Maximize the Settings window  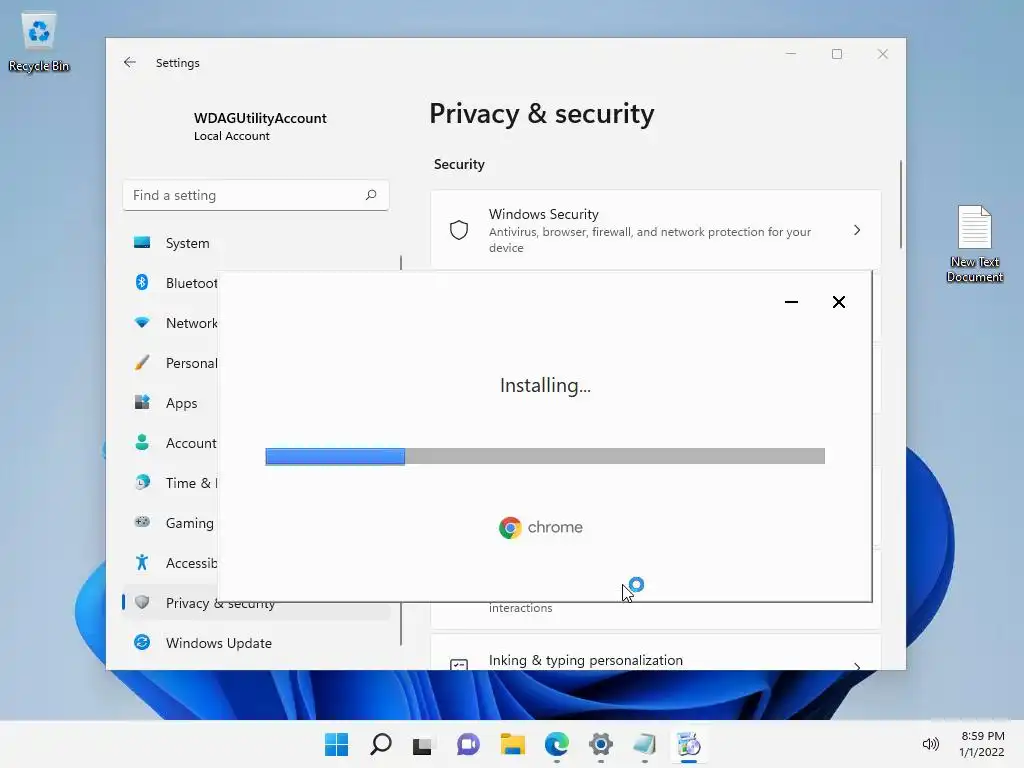(837, 54)
